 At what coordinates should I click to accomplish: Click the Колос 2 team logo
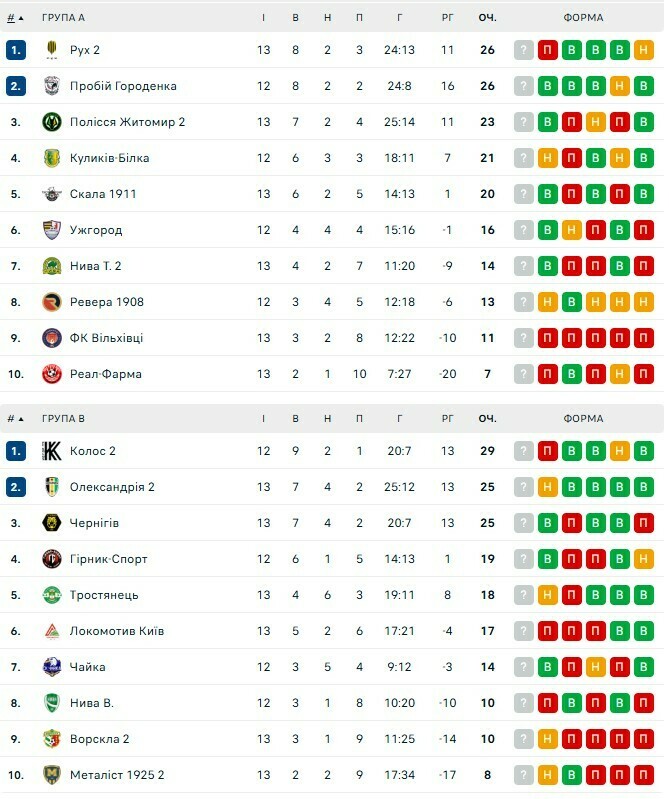[x=52, y=451]
